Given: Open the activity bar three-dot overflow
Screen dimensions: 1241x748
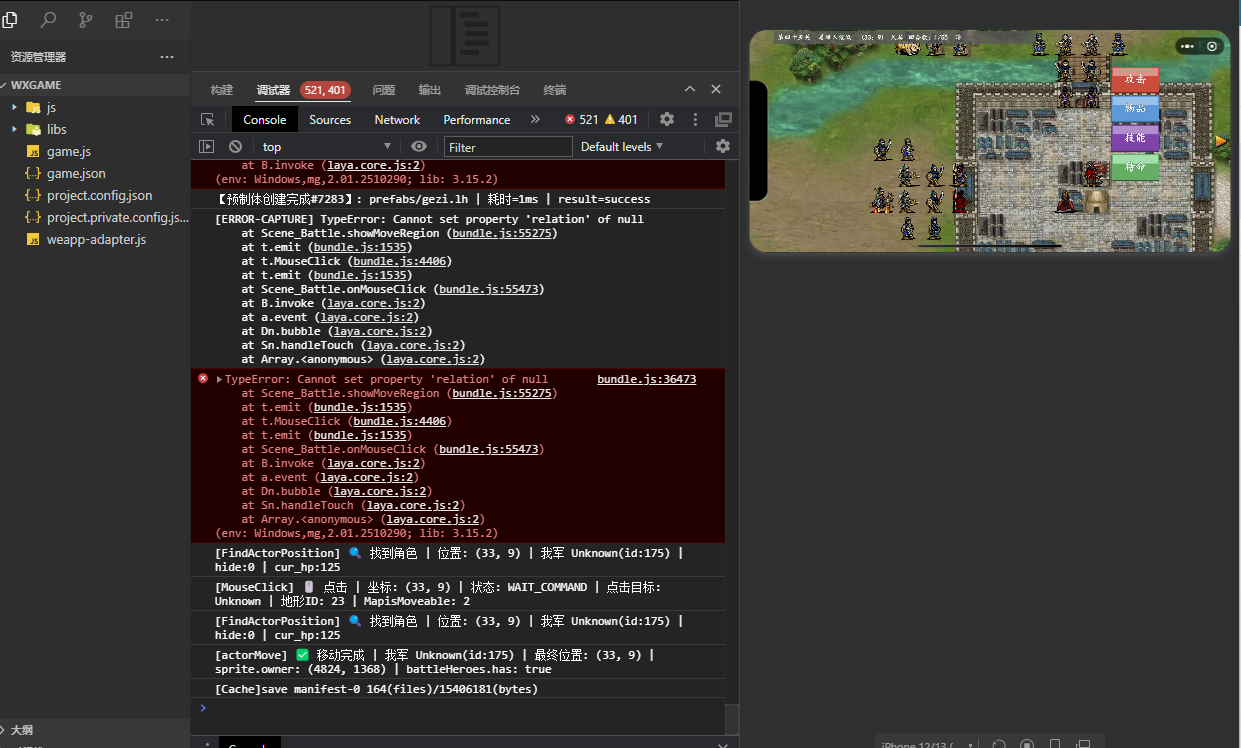Looking at the screenshot, I should [162, 19].
